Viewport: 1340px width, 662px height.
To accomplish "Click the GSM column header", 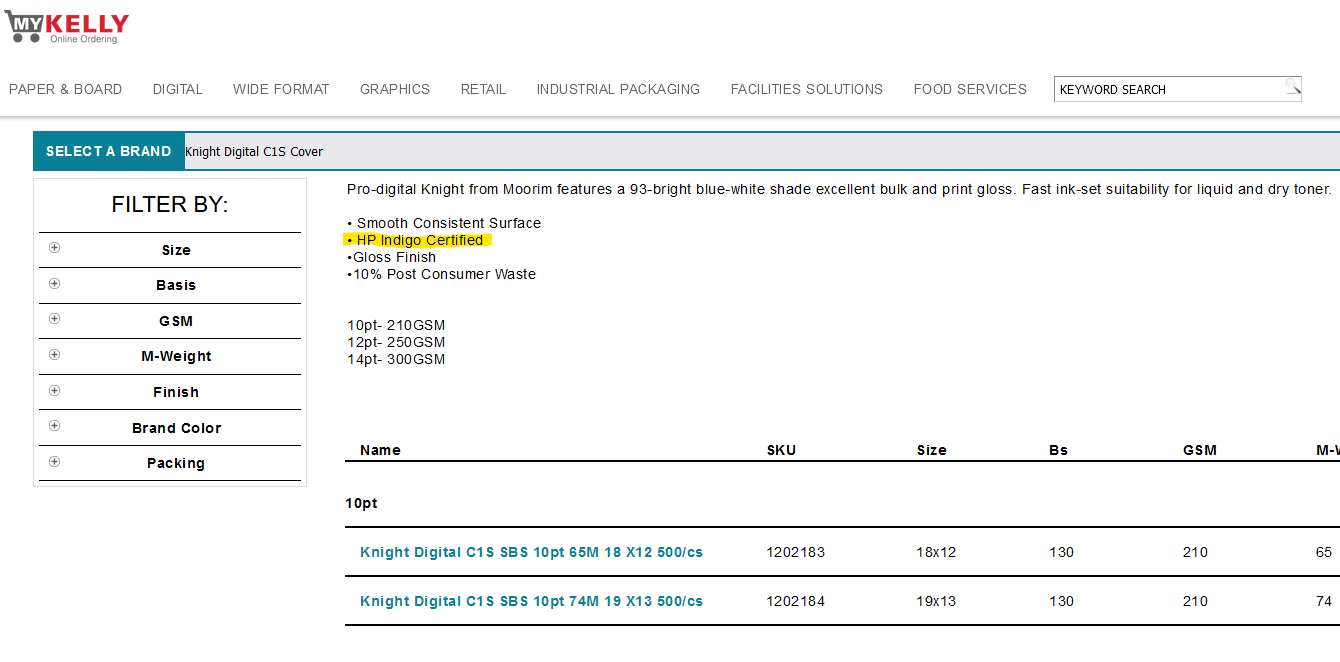I will pos(1199,450).
